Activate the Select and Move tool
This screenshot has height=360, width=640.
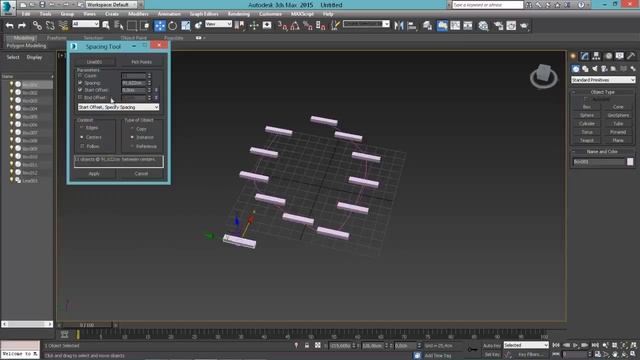coord(160,26)
